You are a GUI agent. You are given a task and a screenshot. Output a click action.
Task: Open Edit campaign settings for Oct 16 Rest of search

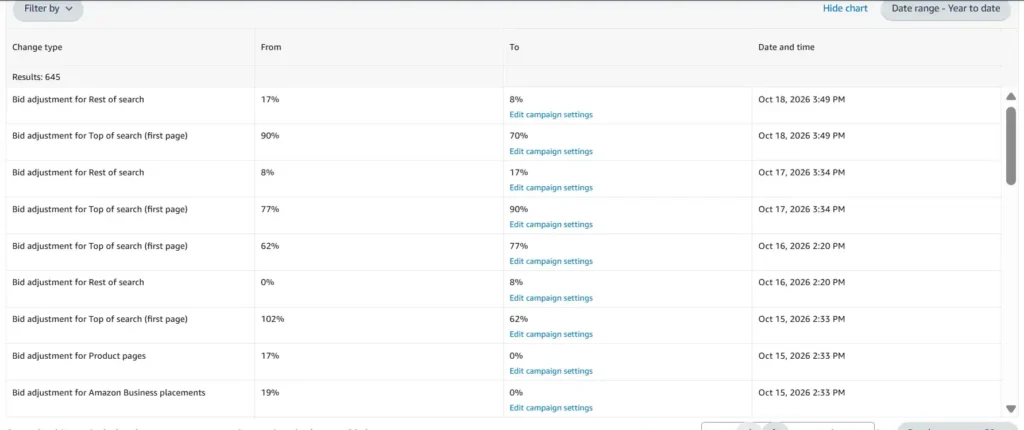coord(551,298)
